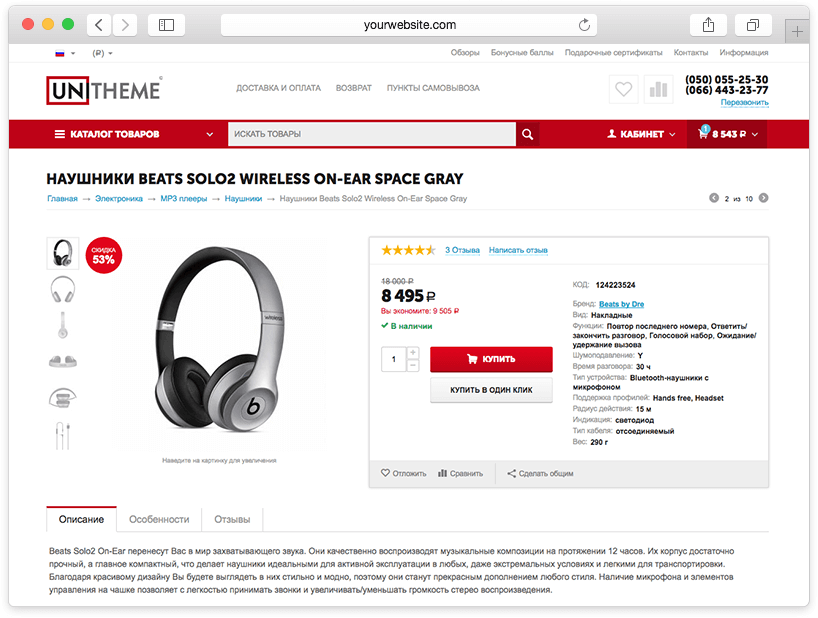Viewport: 818px width, 618px height.
Task: Click the star rating
Action: (408, 250)
